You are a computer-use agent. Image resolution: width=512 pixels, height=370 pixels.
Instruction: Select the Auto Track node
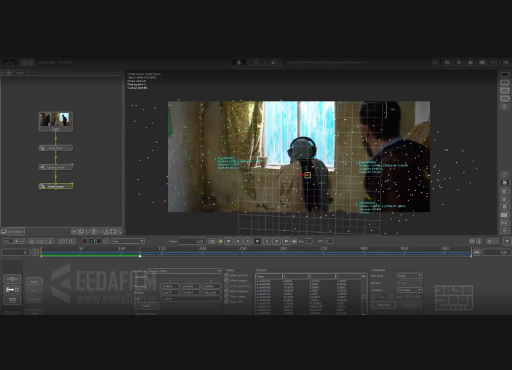pyautogui.click(x=56, y=148)
